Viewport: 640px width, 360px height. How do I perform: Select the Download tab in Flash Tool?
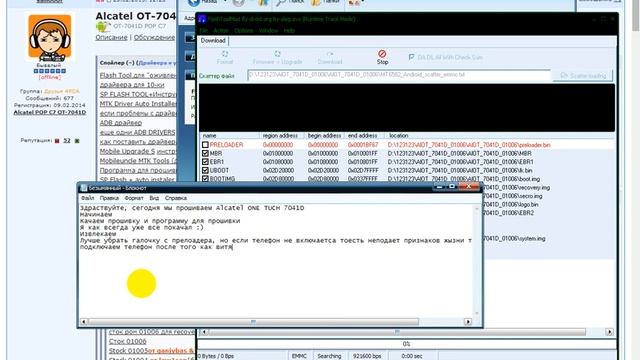pyautogui.click(x=213, y=41)
